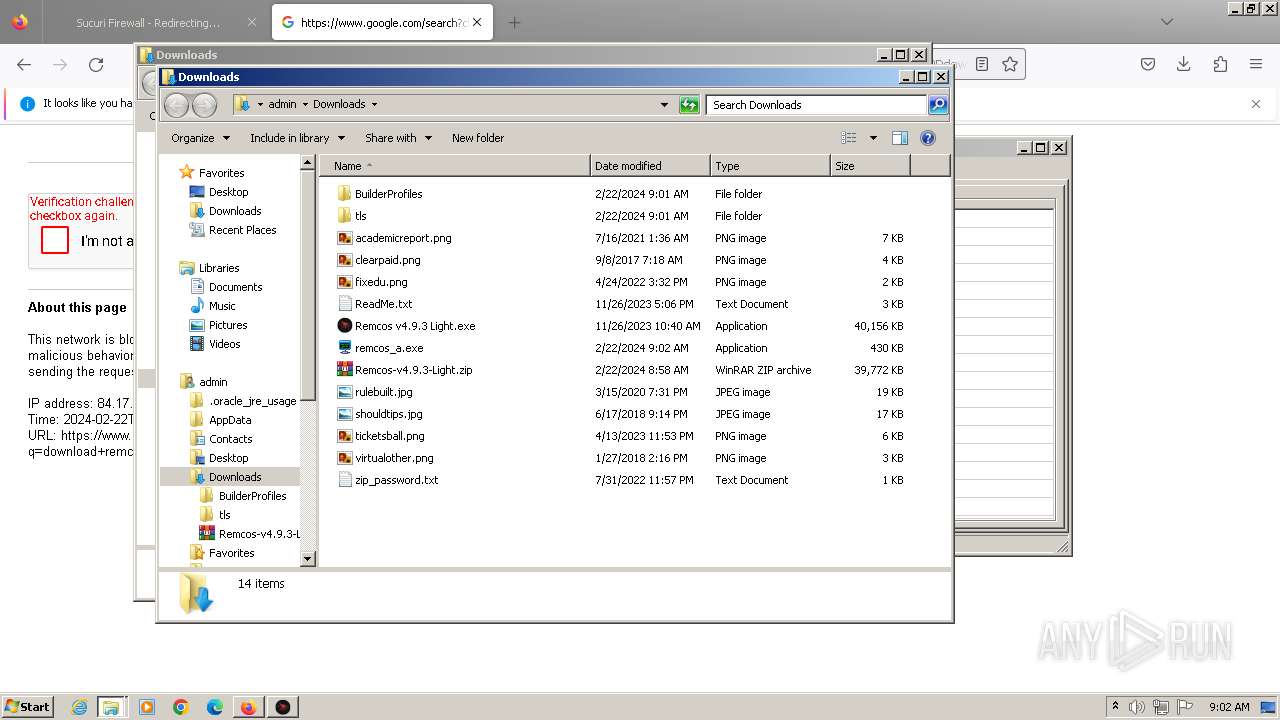Open Music library in sidebar
Screen dimensions: 1280x720
tap(213, 306)
